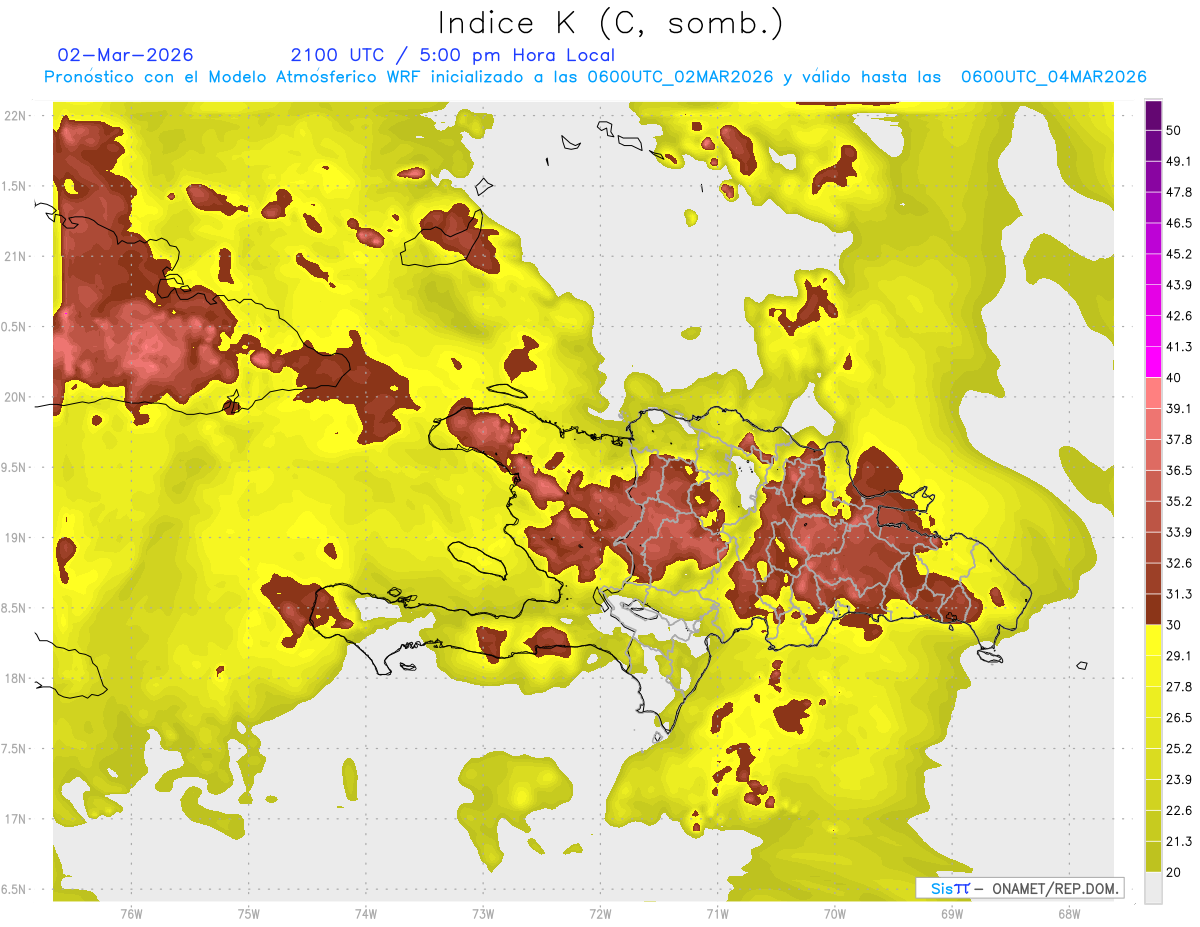Pick the salmon swatch between 39.1 and 40
The image size is (1200, 927).
point(1153,393)
